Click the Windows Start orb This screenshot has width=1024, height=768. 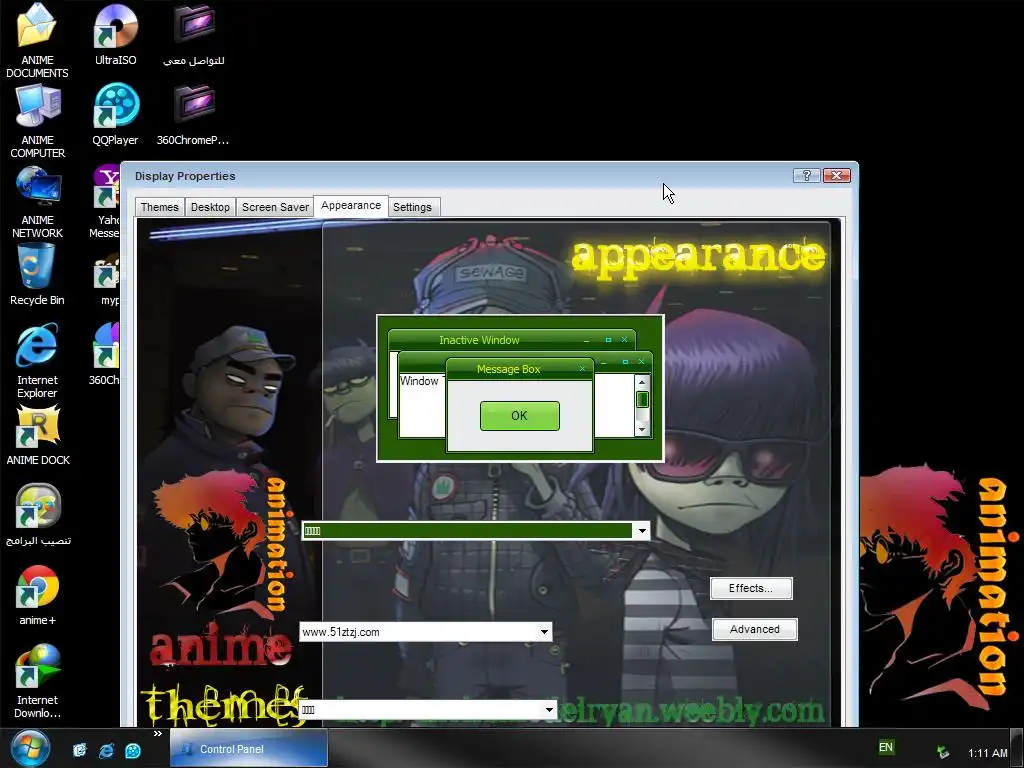pyautogui.click(x=30, y=748)
